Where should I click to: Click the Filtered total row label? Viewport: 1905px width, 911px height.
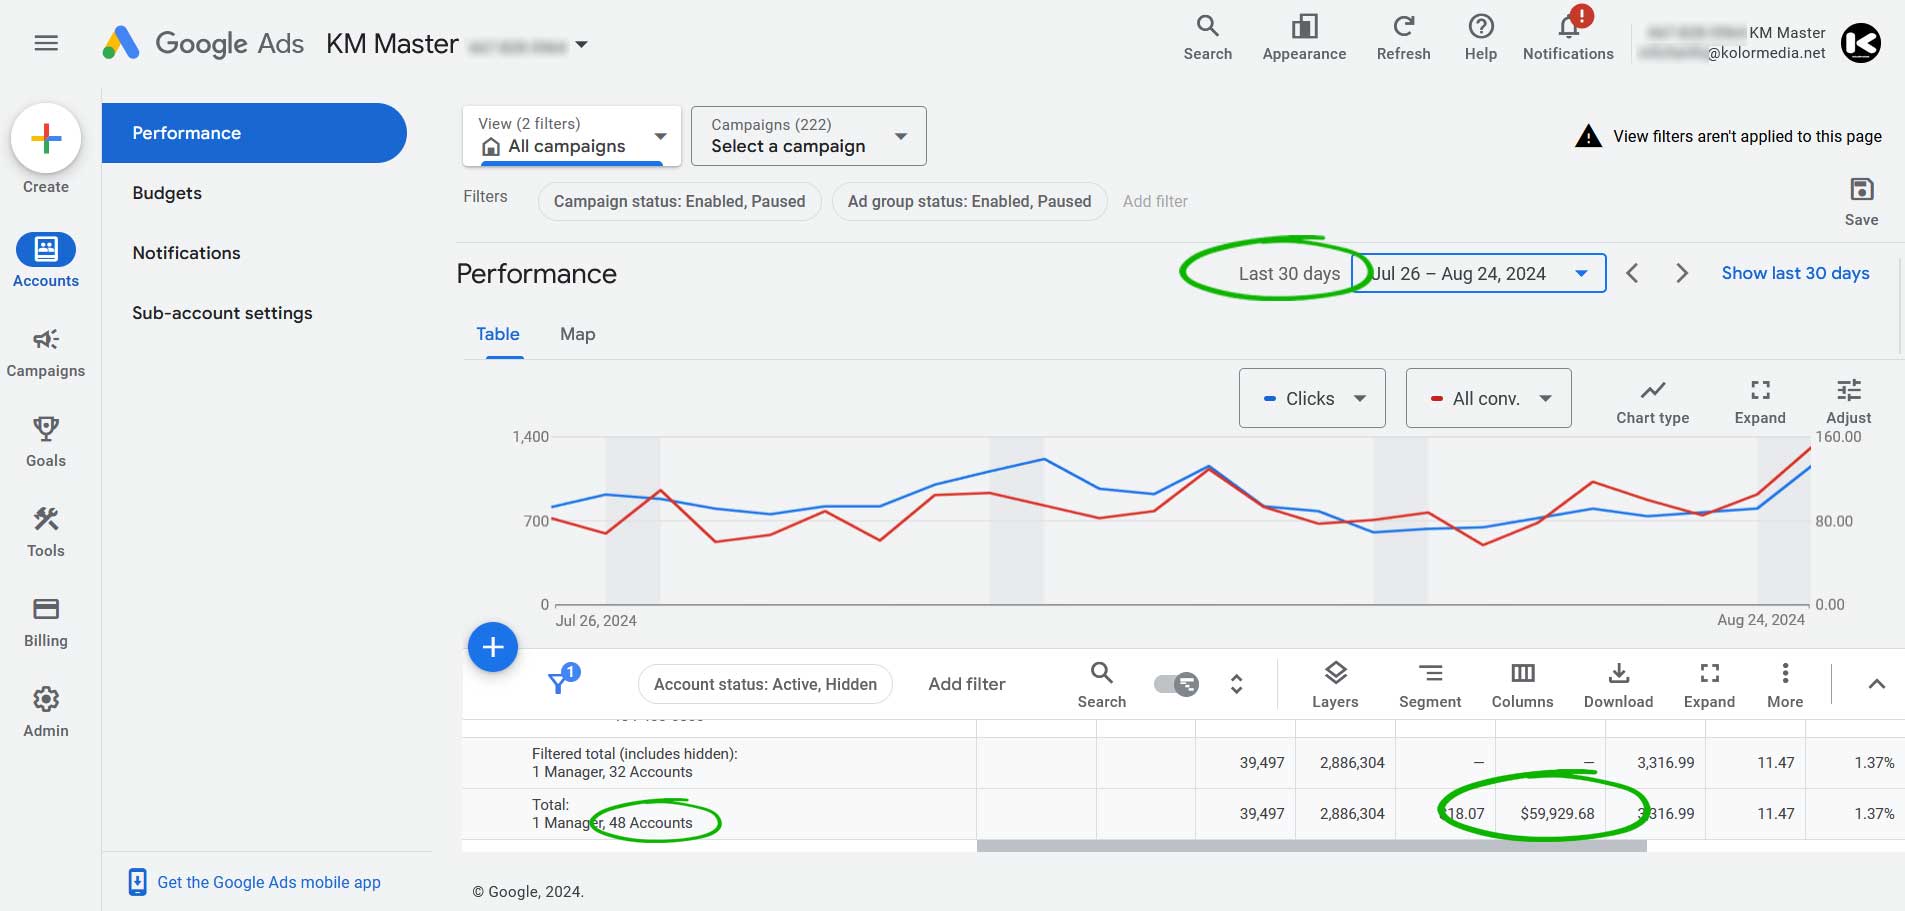tap(634, 762)
